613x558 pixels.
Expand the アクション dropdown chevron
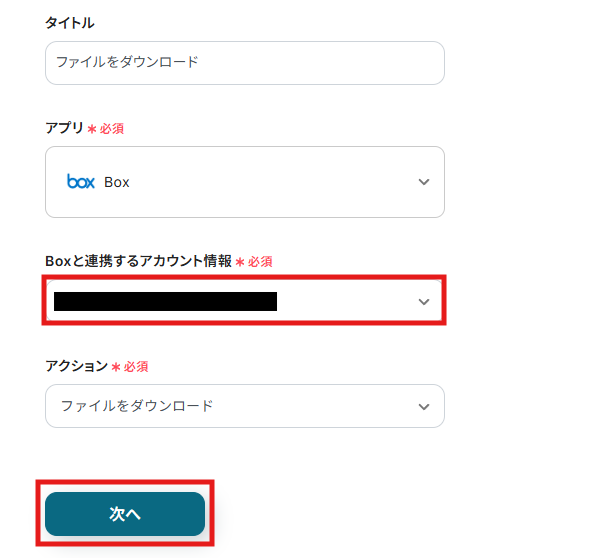424,407
